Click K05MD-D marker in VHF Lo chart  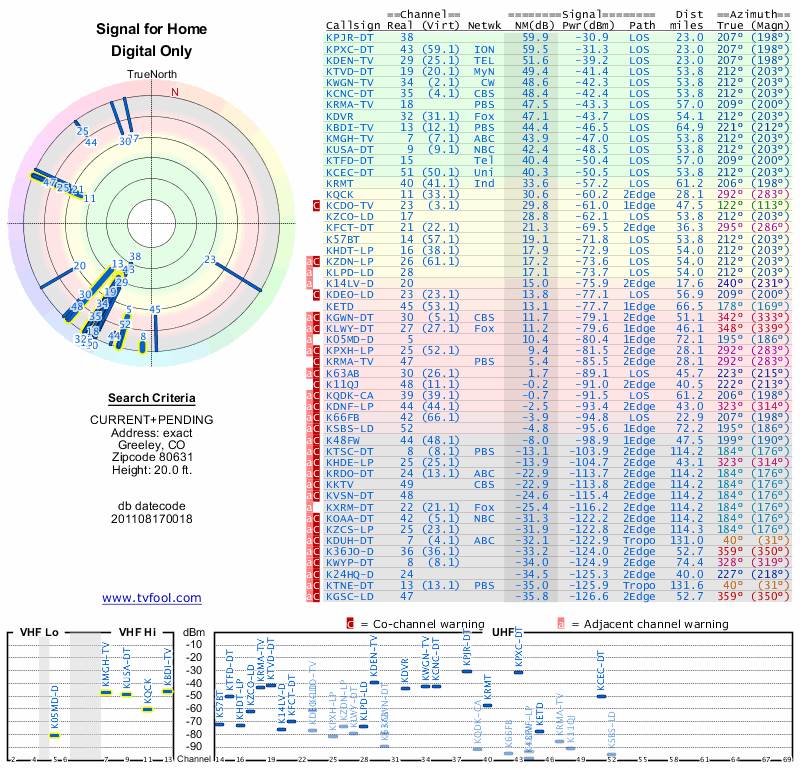(55, 735)
